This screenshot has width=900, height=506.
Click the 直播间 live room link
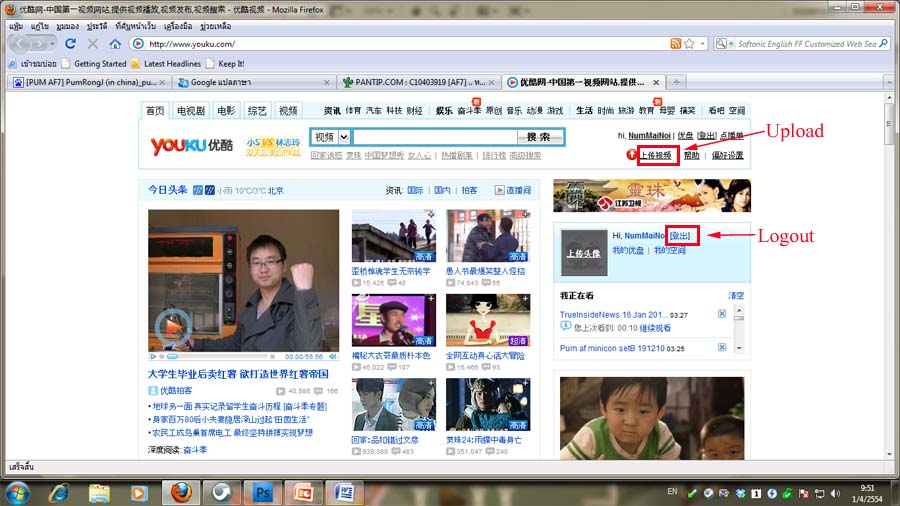[x=513, y=190]
